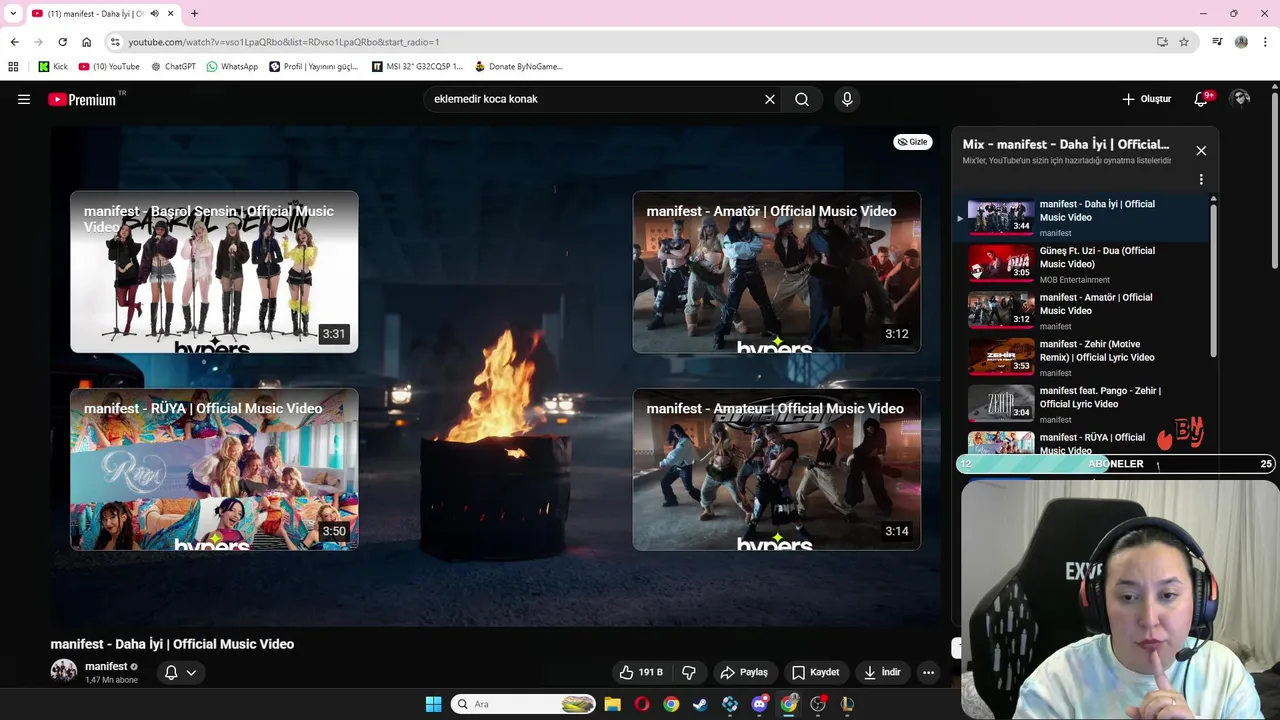The width and height of the screenshot is (1280, 720).
Task: Hide end screen suggestions with Gizle
Action: click(x=912, y=142)
